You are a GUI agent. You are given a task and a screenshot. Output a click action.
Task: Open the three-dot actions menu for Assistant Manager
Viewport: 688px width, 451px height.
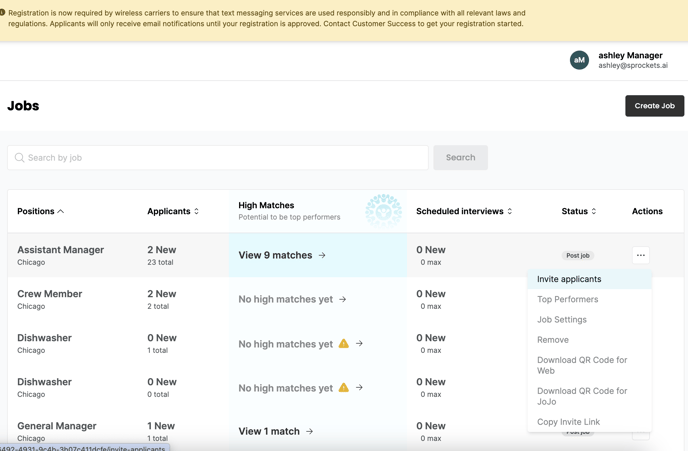641,255
